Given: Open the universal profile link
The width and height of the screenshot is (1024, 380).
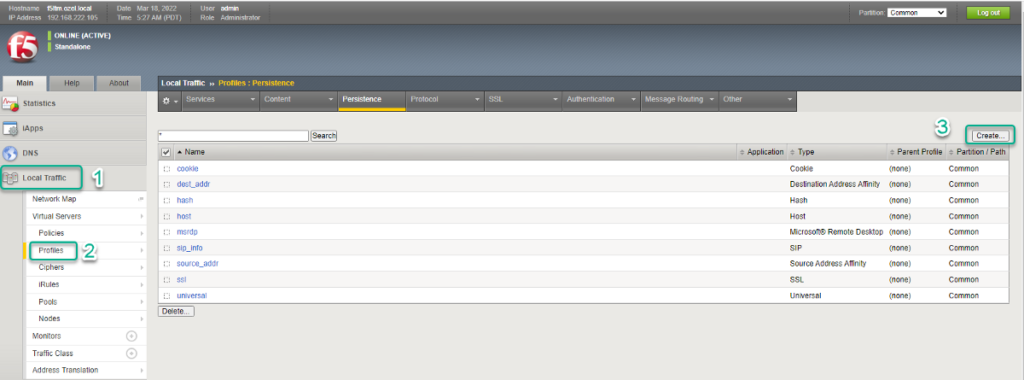Looking at the screenshot, I should (192, 296).
